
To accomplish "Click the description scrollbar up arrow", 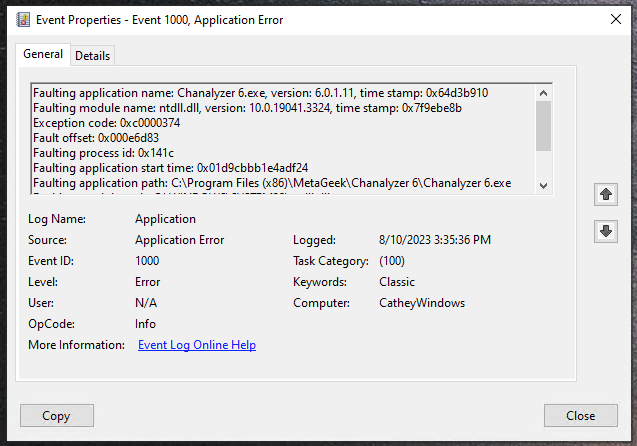I will (543, 93).
